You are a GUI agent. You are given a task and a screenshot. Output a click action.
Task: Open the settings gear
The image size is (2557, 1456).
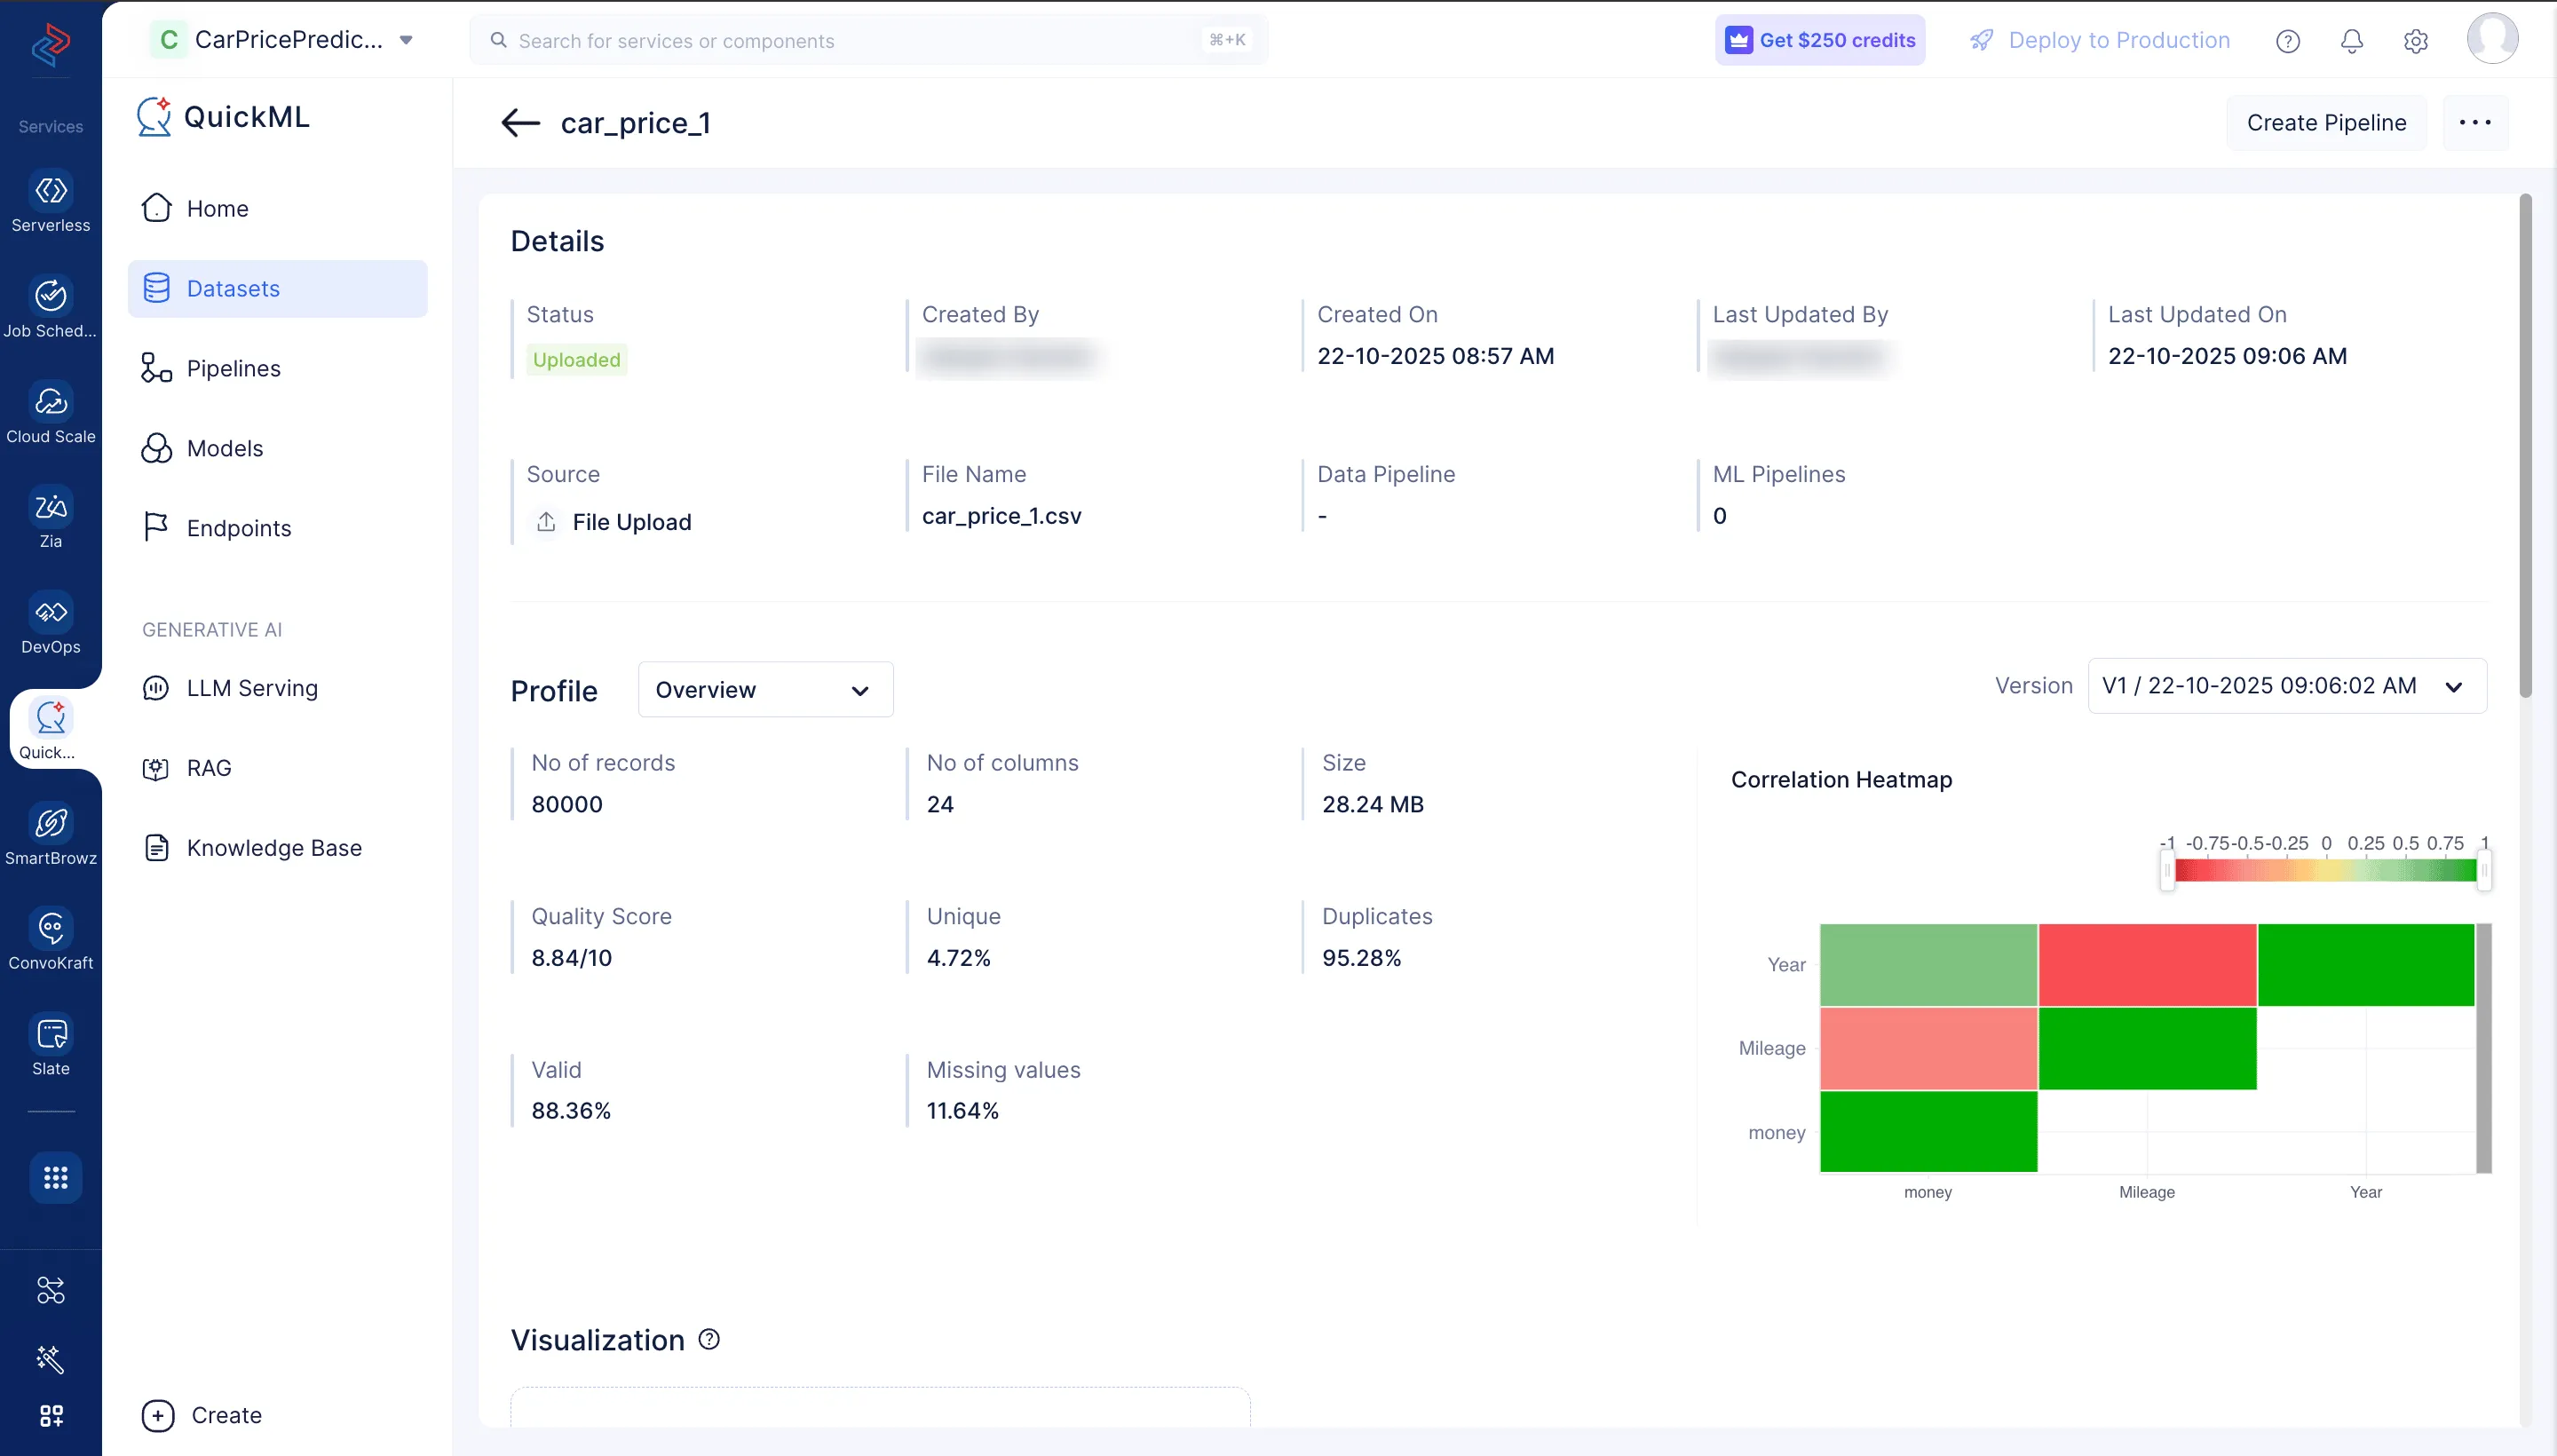[x=2415, y=41]
